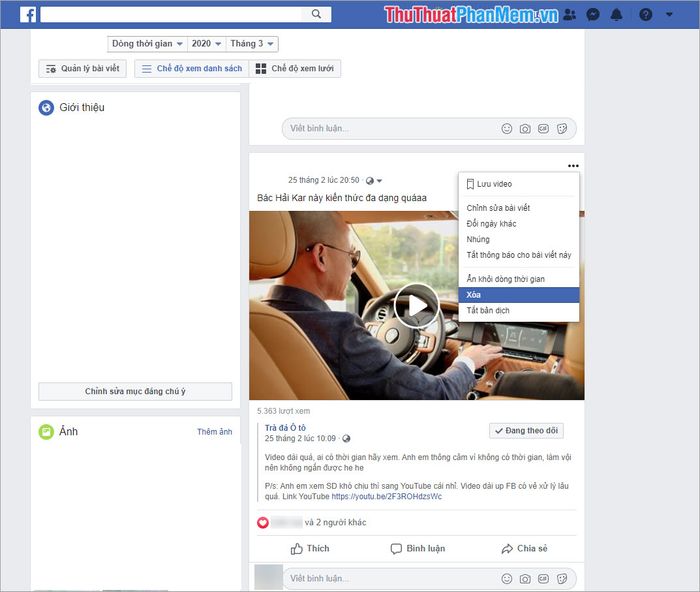Click và 2 người khác reactions text
The height and width of the screenshot is (592, 700).
tap(335, 522)
